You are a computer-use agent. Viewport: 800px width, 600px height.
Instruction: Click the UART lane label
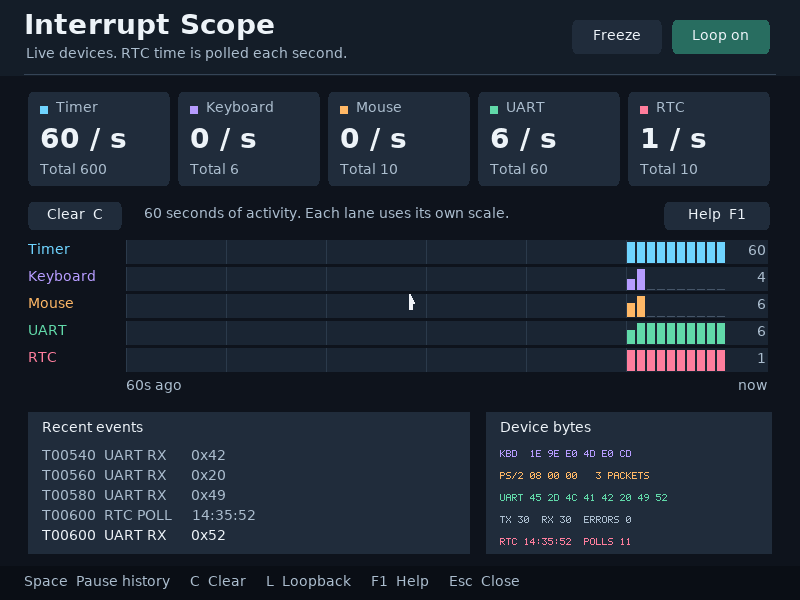tap(47, 330)
